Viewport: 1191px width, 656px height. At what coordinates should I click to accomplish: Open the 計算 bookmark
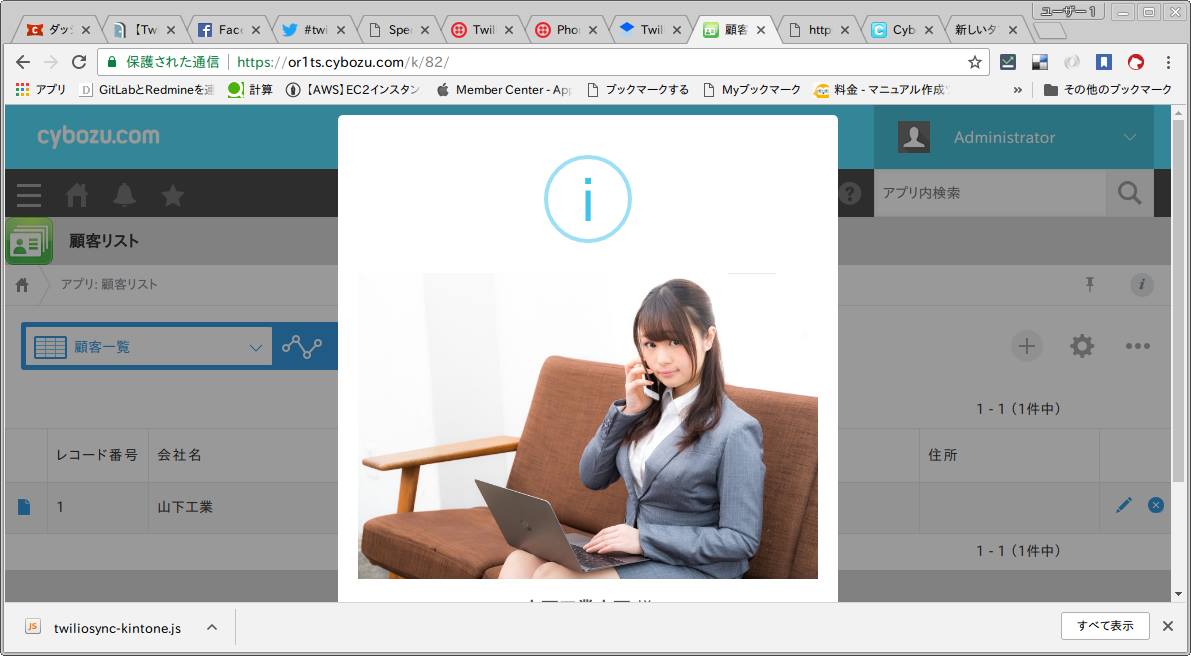[250, 90]
